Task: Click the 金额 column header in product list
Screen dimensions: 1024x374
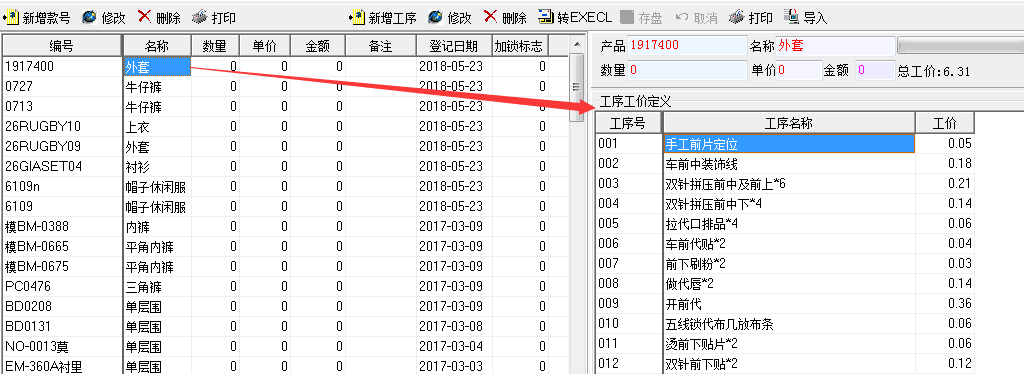Action: (x=317, y=46)
